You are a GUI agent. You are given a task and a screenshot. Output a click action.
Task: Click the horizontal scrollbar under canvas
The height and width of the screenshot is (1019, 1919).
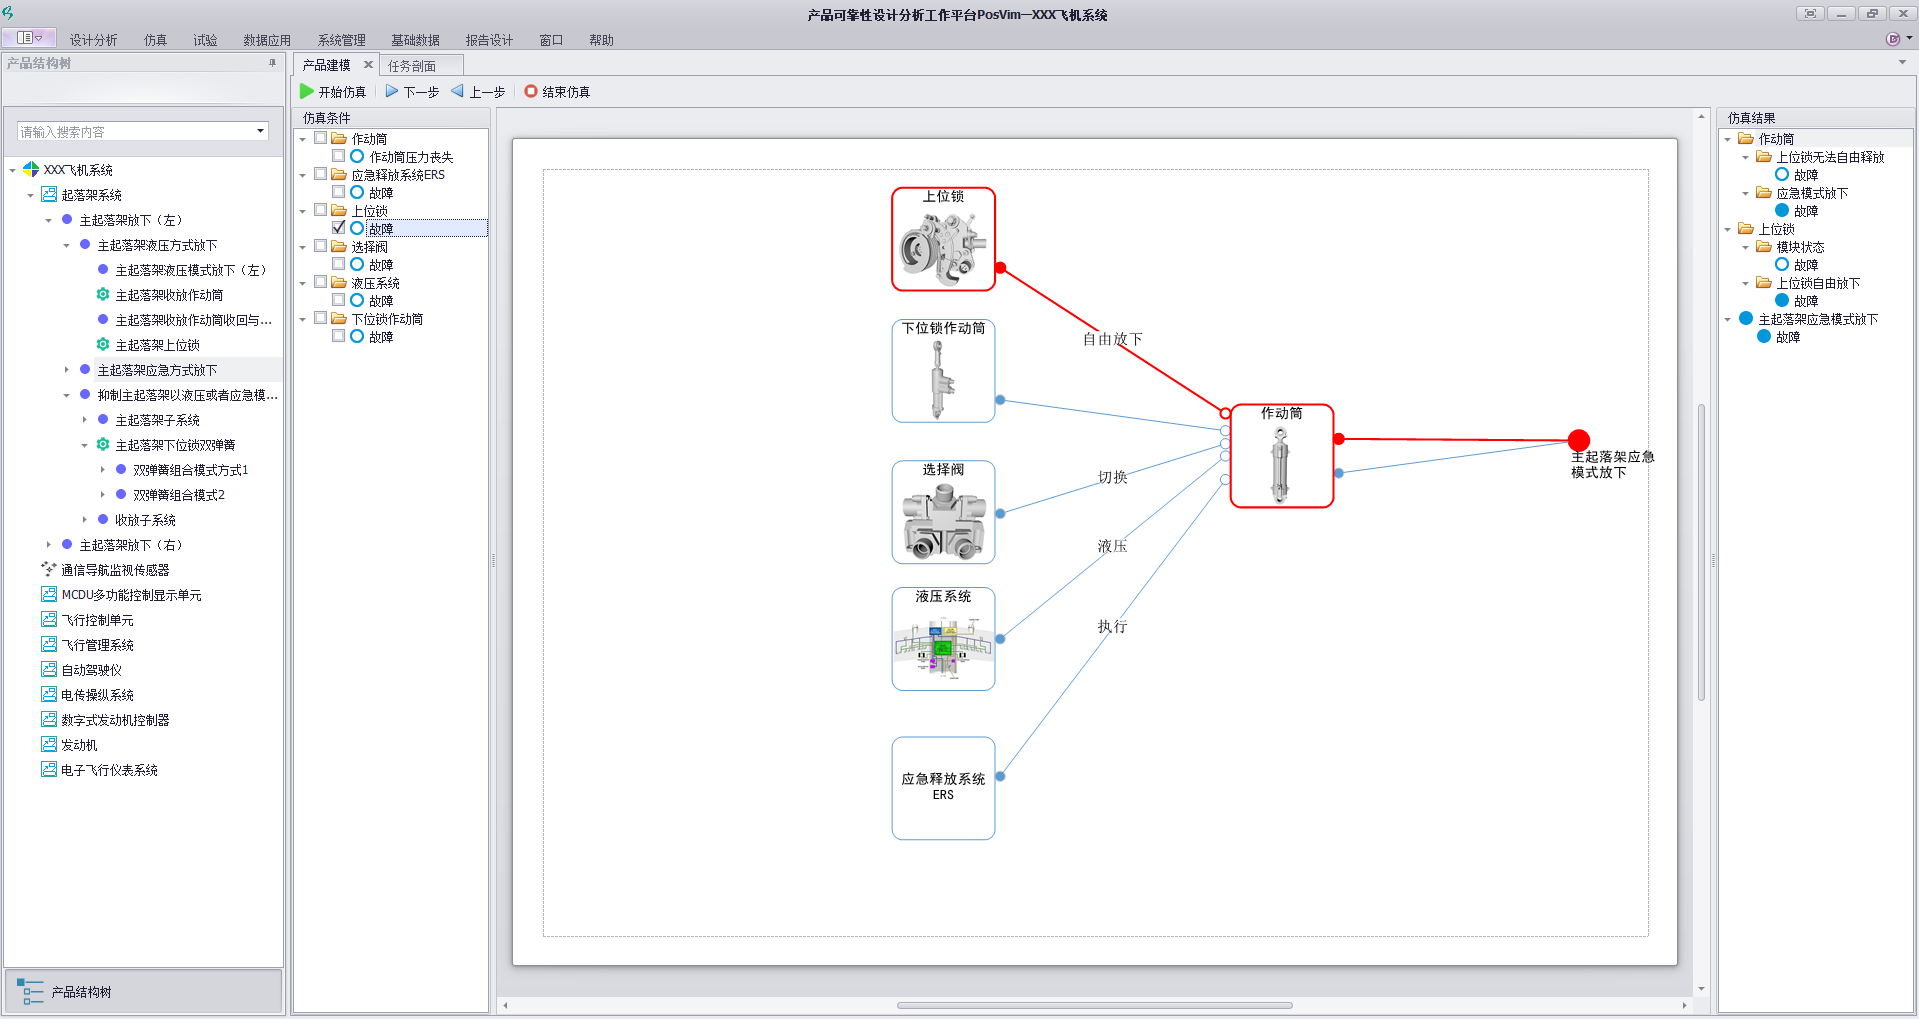[x=1094, y=1005]
